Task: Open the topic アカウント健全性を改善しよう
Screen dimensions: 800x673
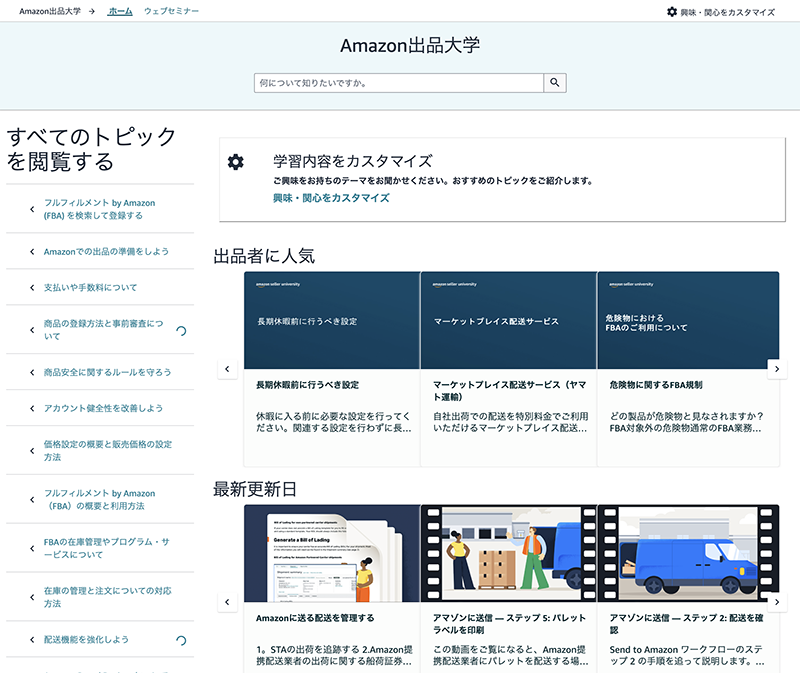Action: click(103, 408)
